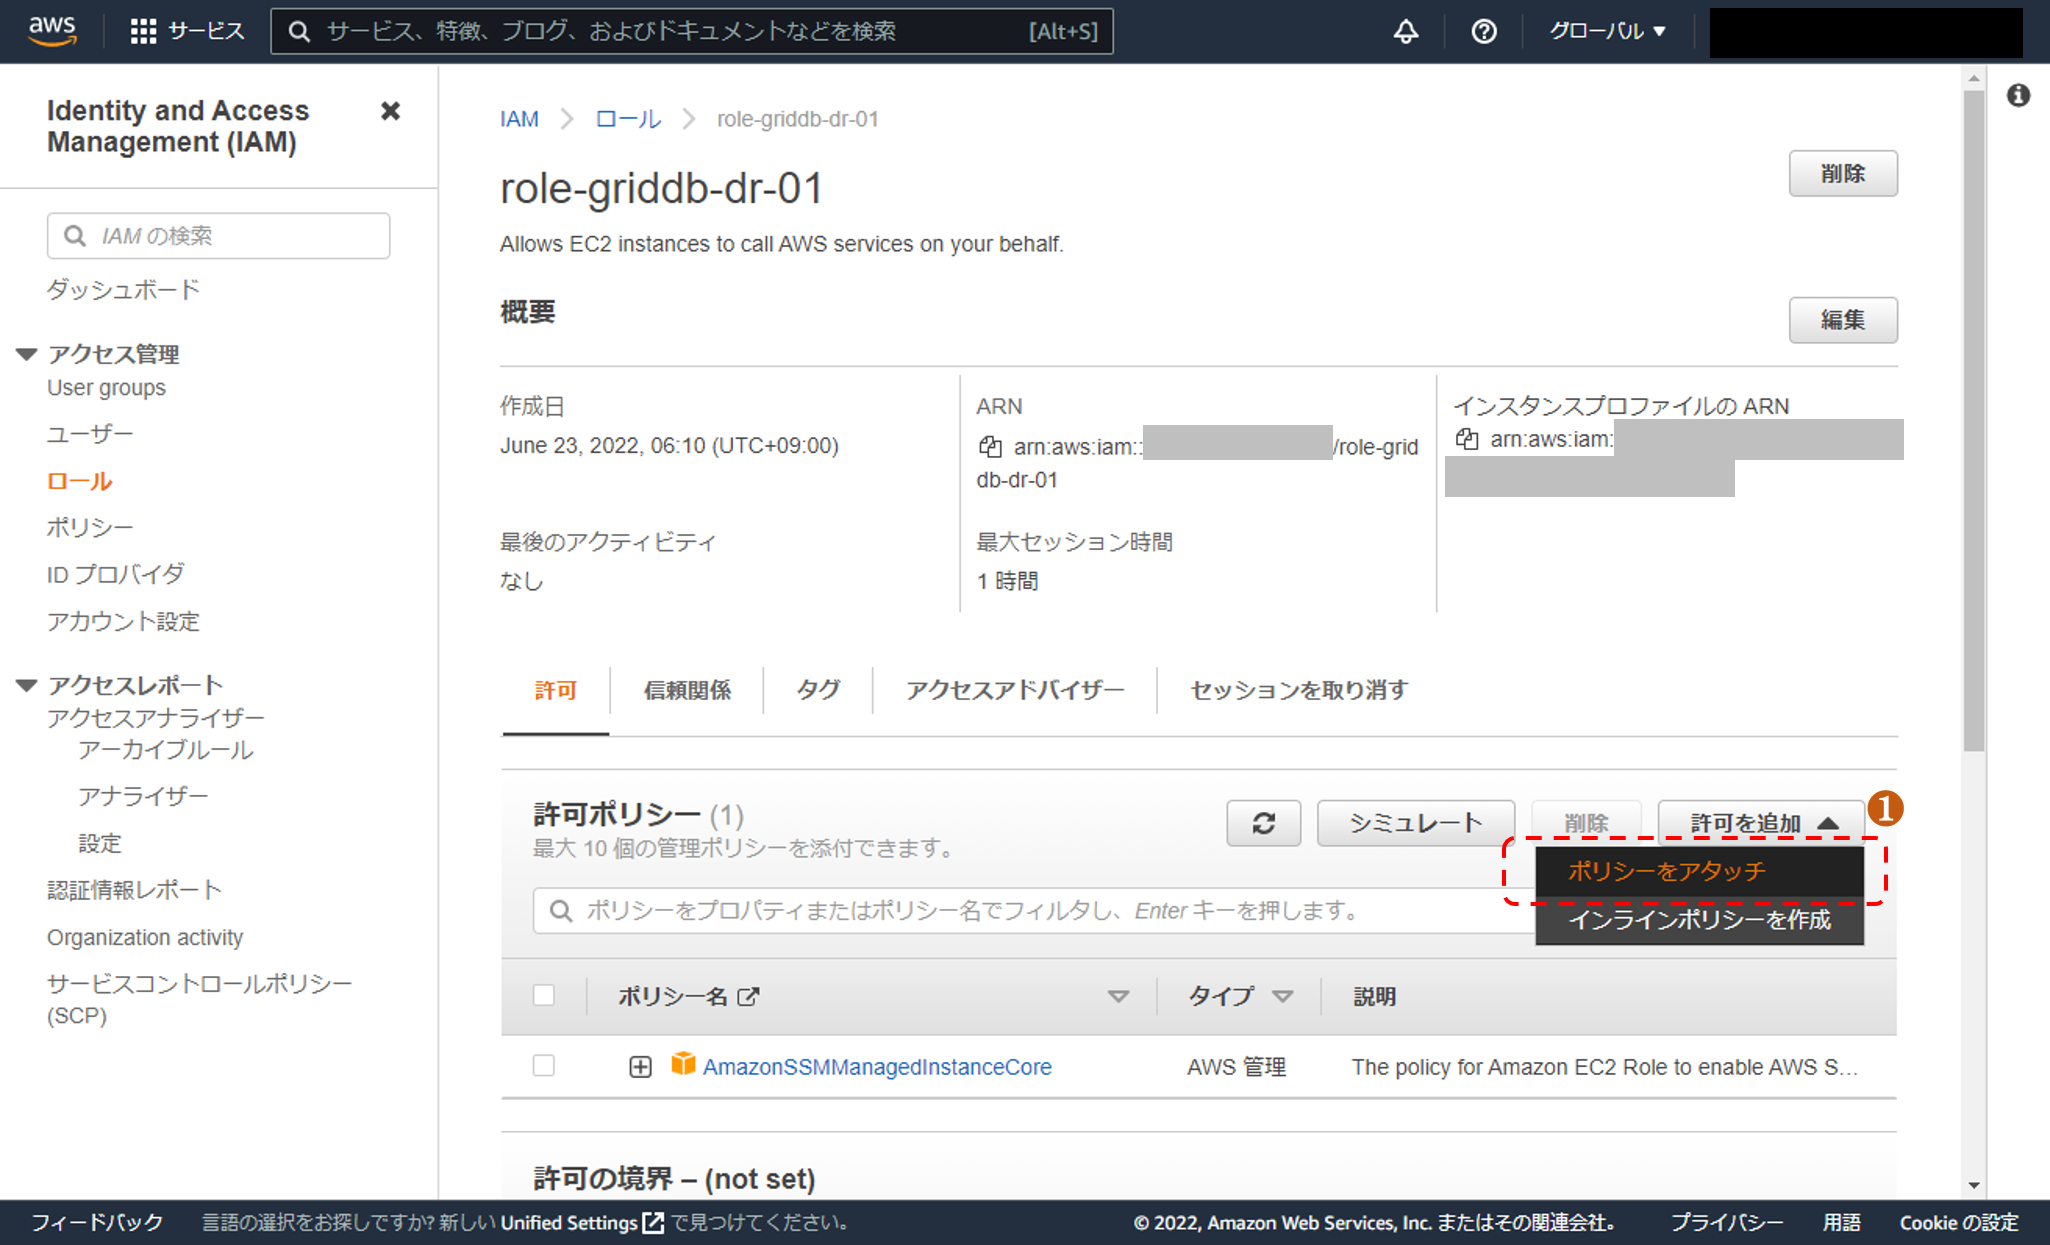2050x1245 pixels.
Task: Copy instance profile ARN with copy icon
Action: pos(1467,439)
